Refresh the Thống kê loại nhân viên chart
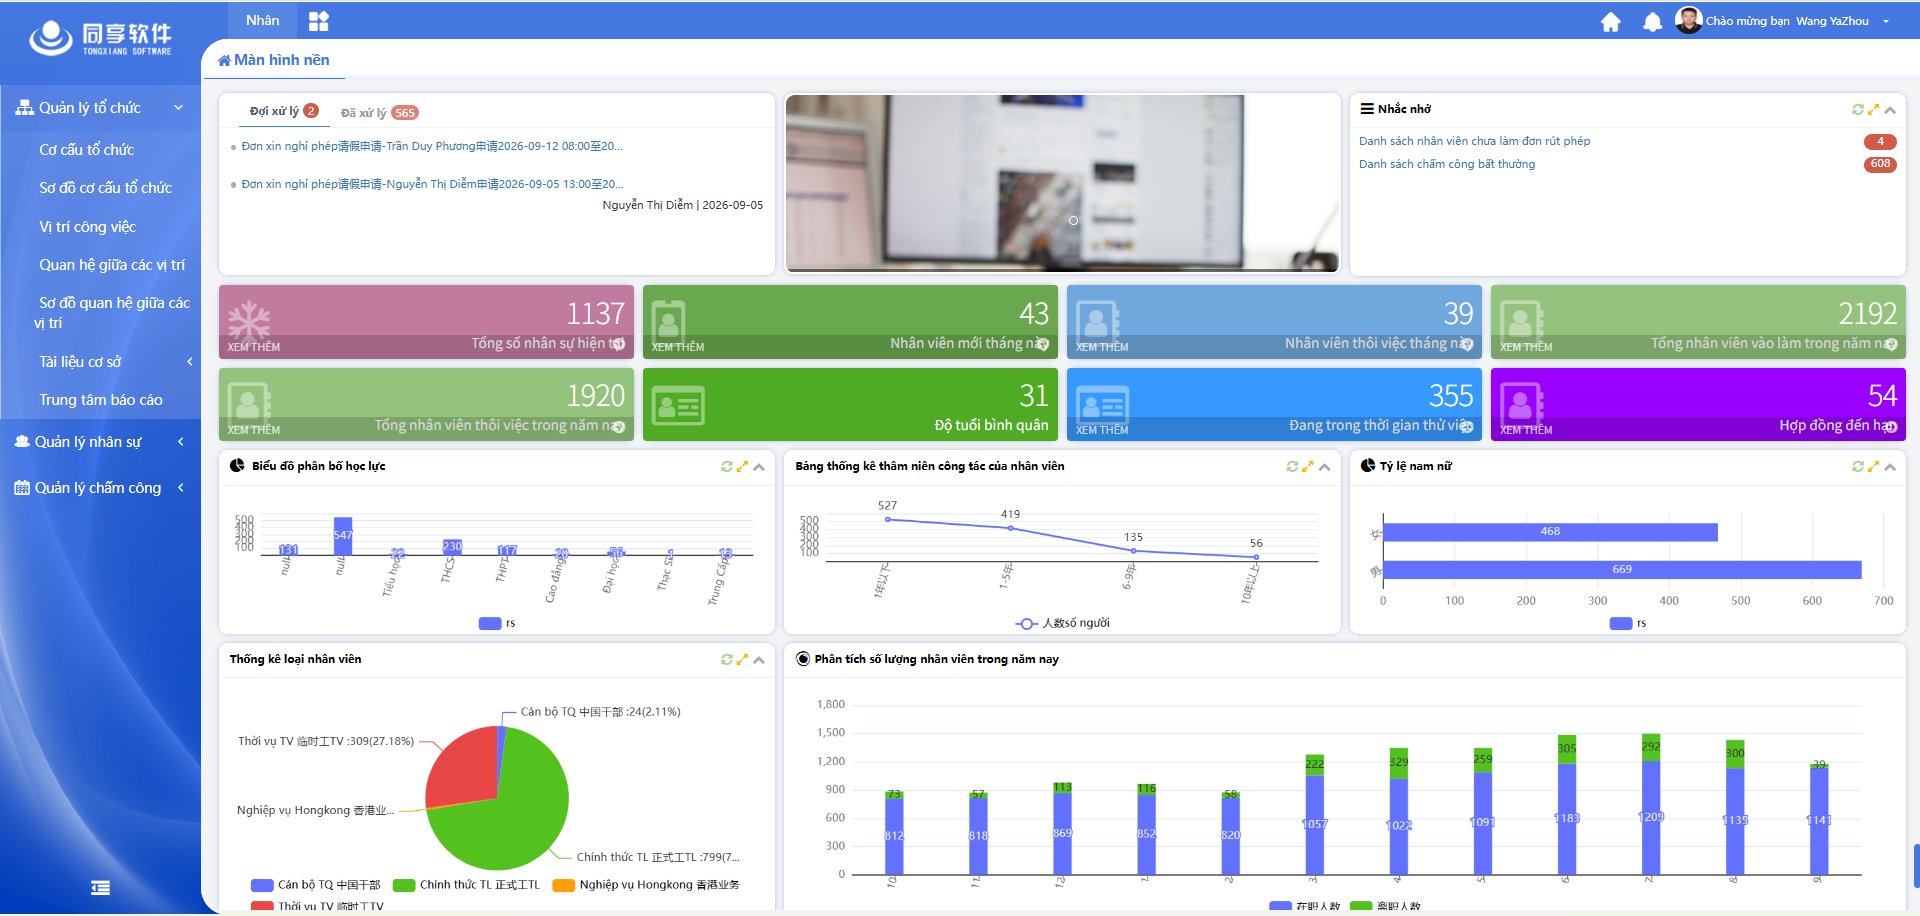 (x=727, y=660)
